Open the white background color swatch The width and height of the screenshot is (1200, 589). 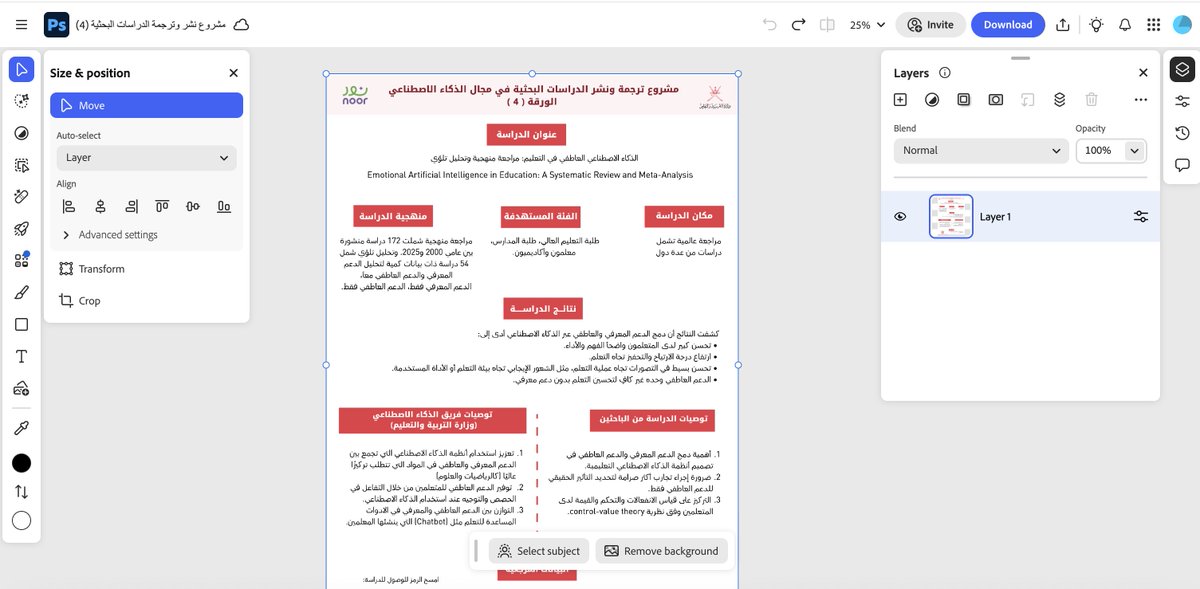(21, 521)
